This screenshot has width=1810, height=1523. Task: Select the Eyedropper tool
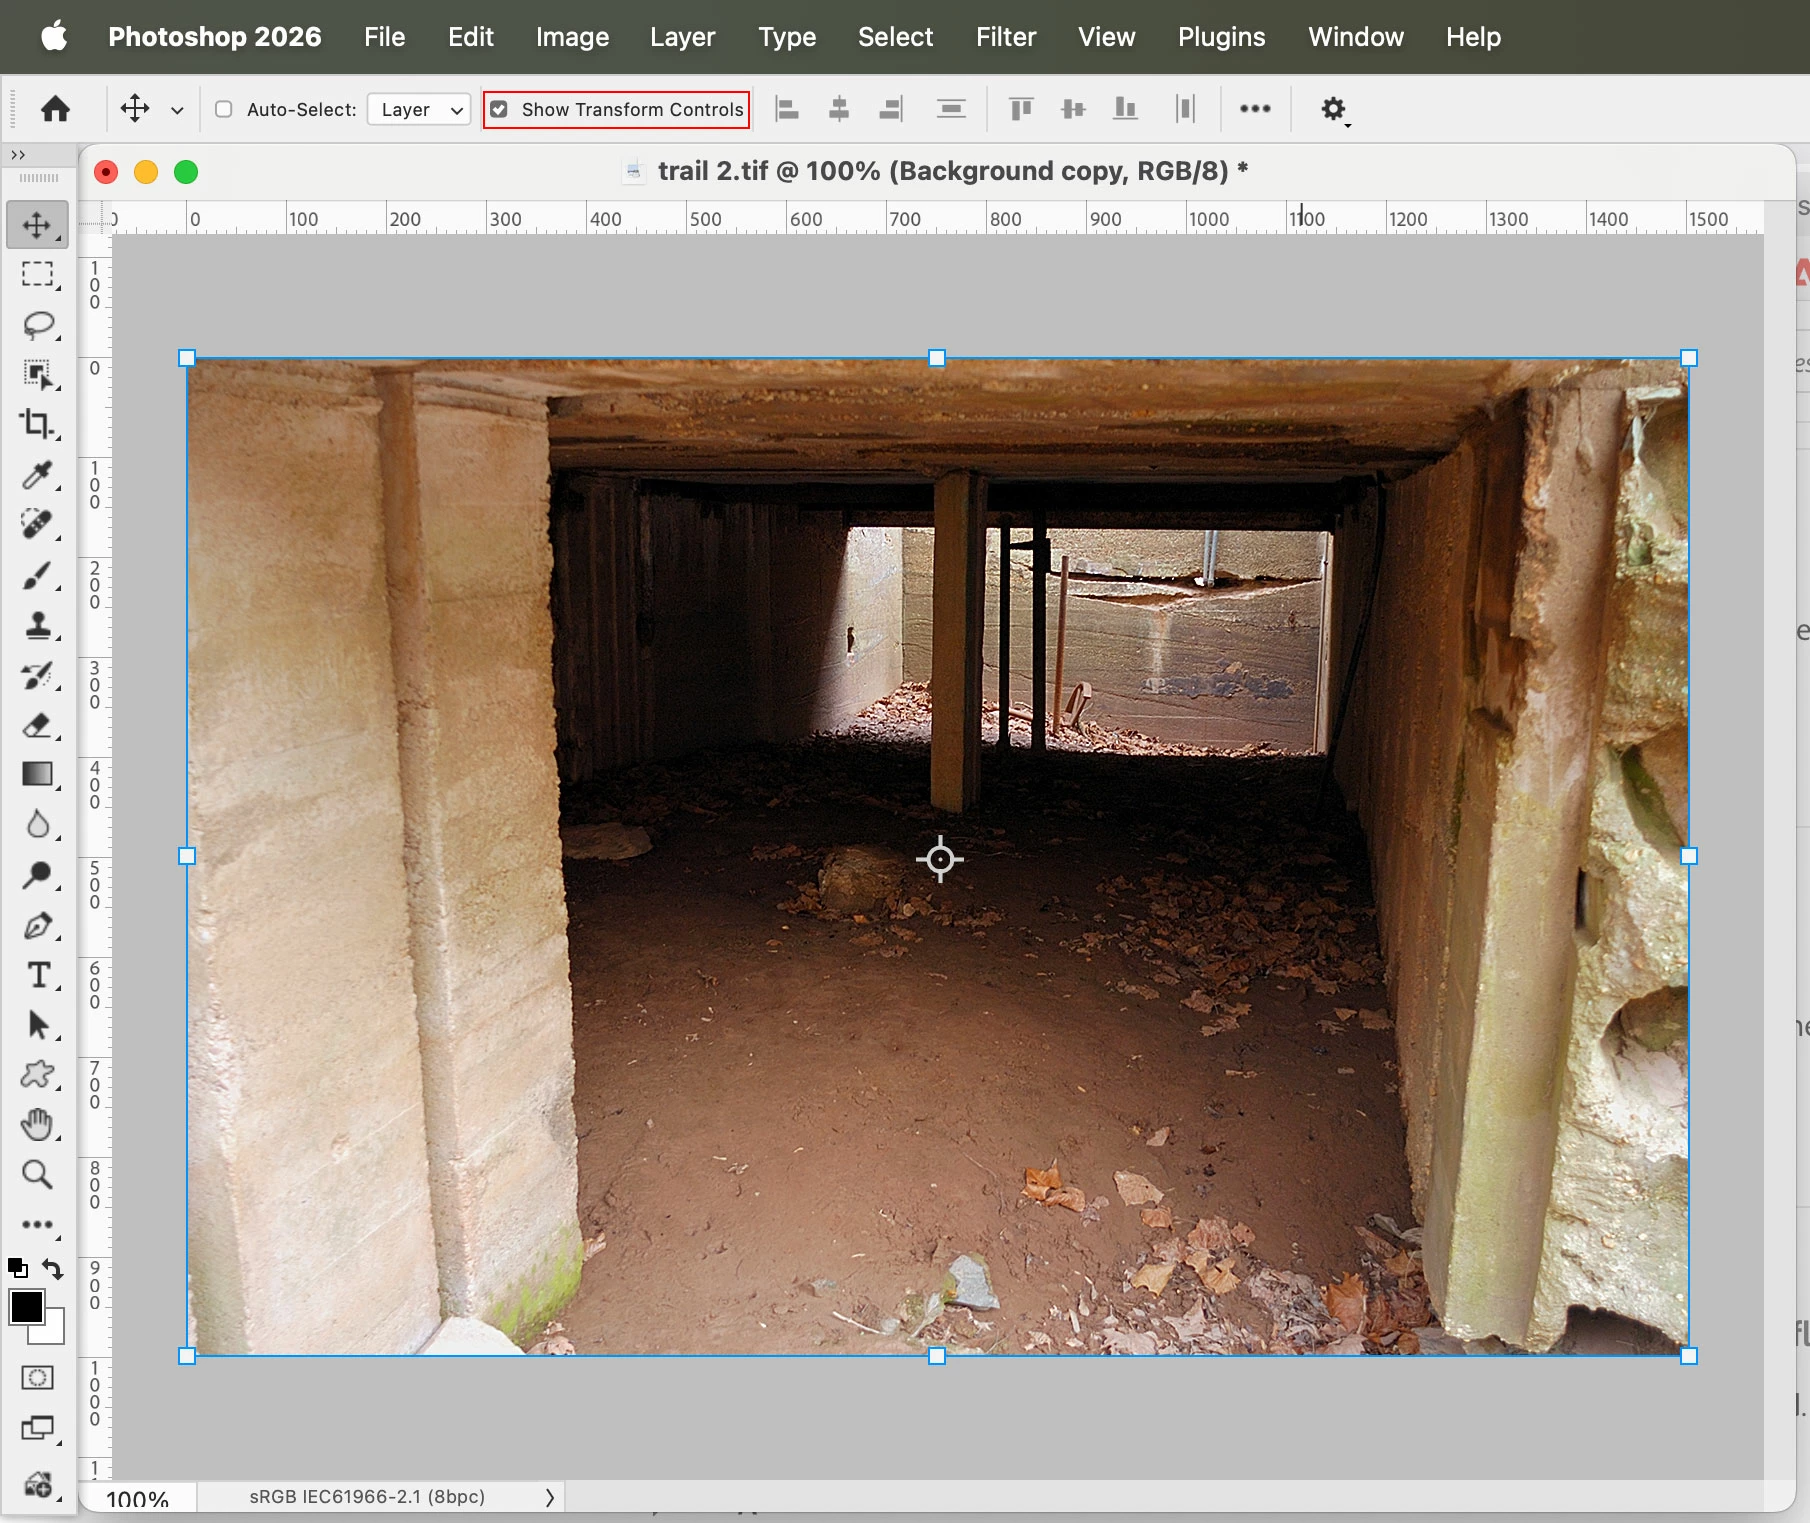(38, 475)
